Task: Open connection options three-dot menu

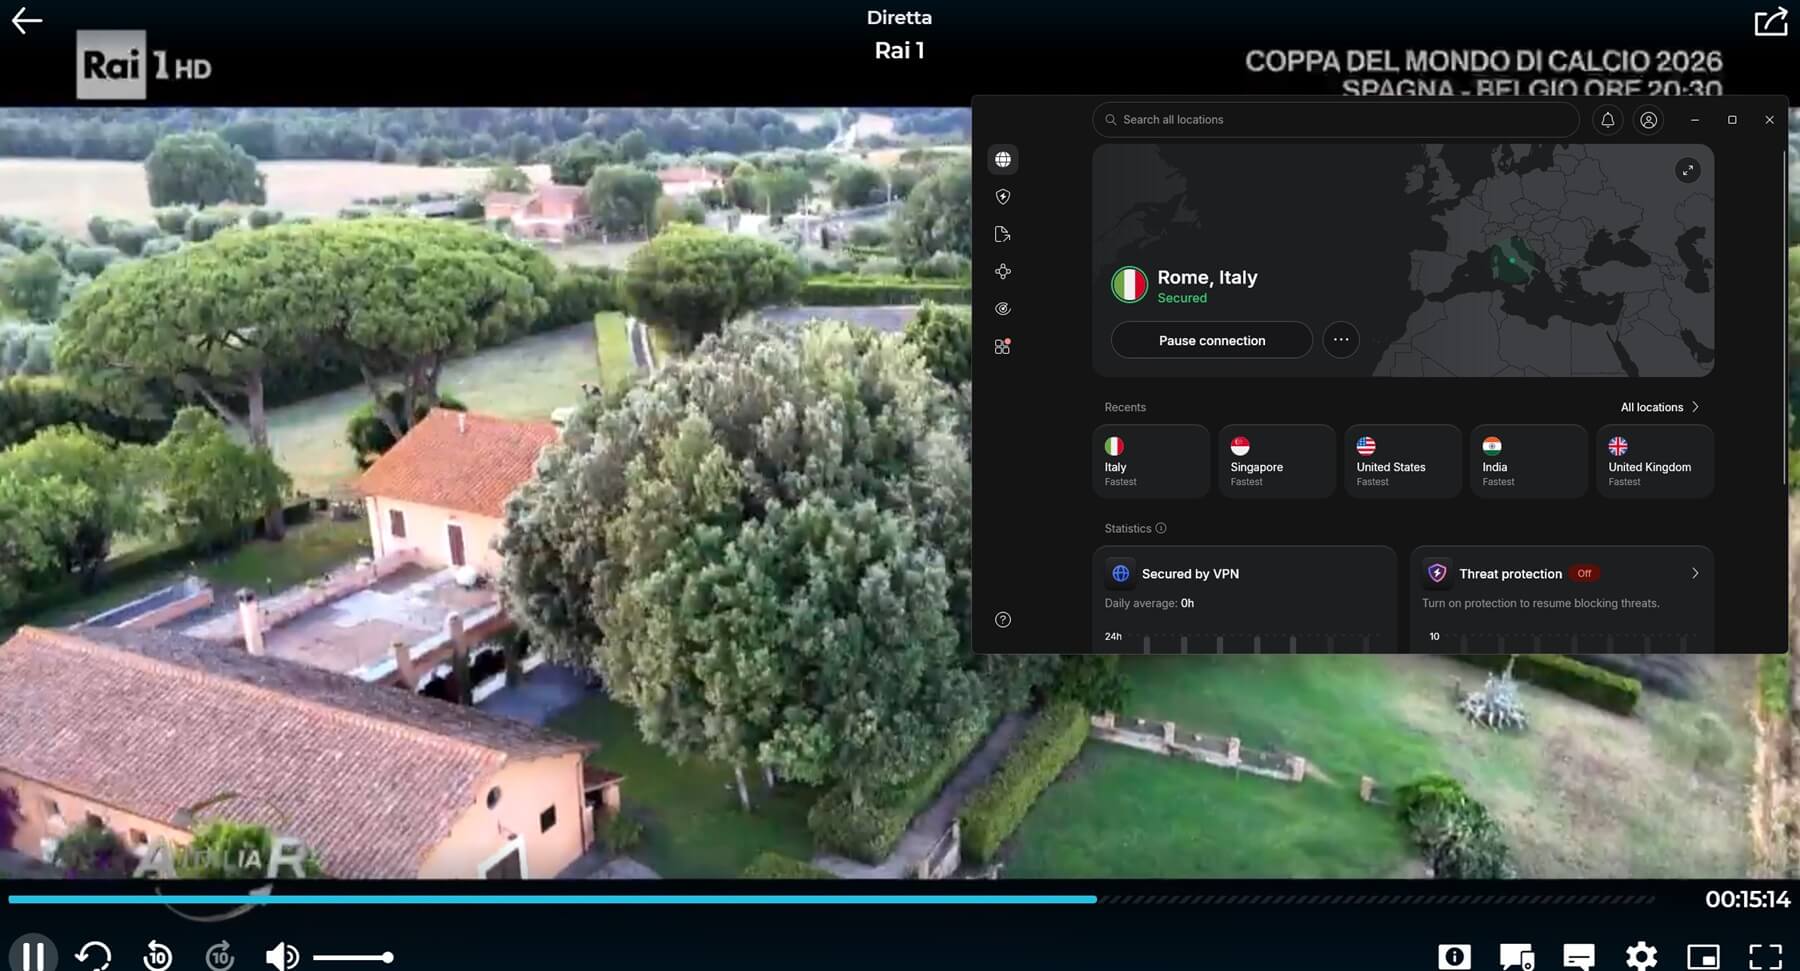Action: point(1341,340)
